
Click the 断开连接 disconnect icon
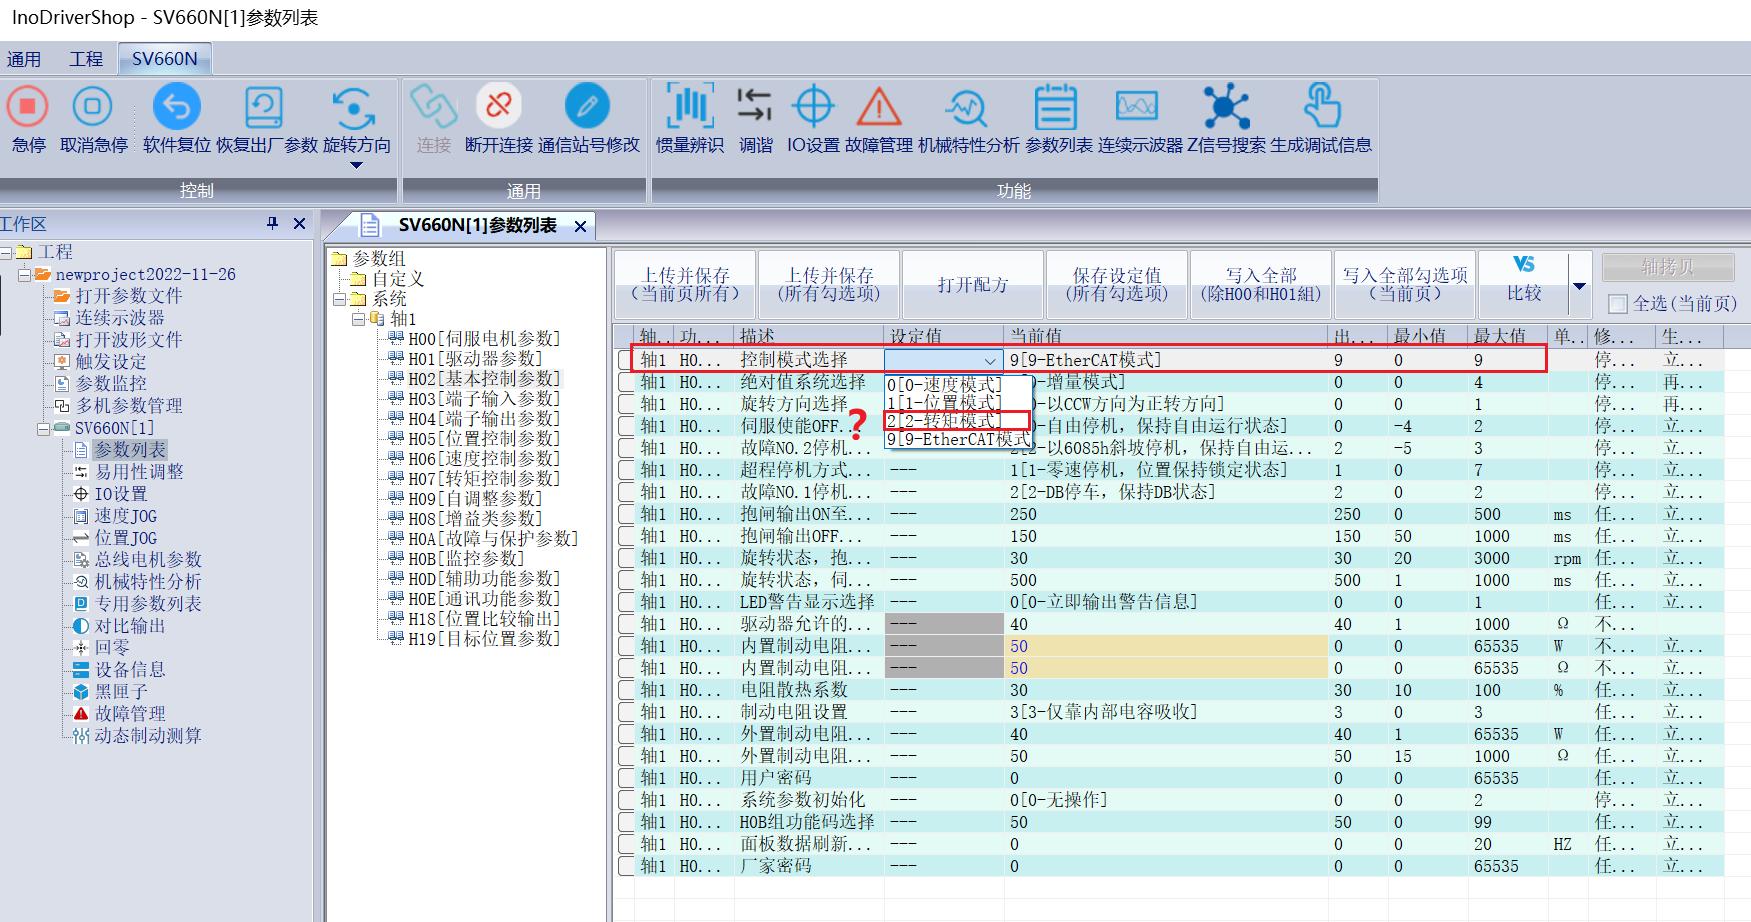coord(498,106)
